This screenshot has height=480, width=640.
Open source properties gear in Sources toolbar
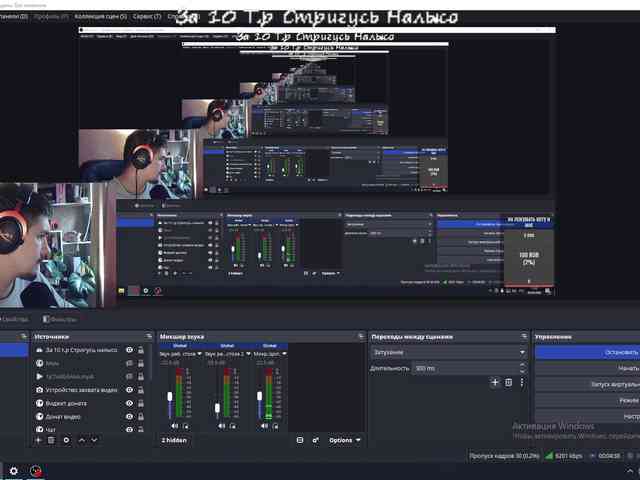click(66, 440)
